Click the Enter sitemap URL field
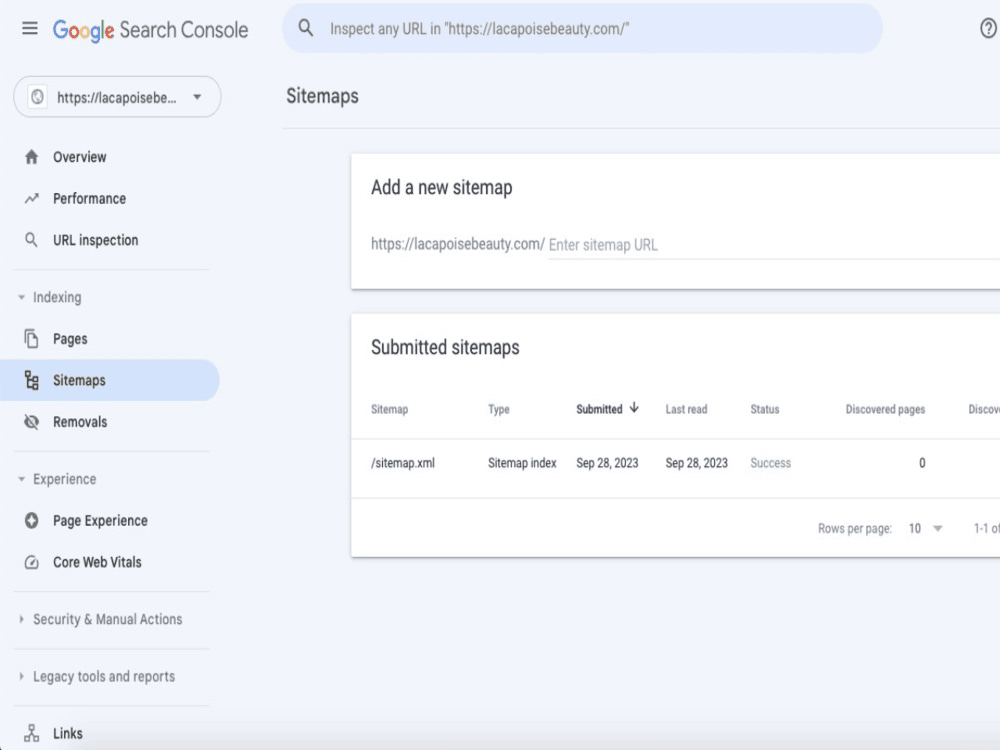The height and width of the screenshot is (750, 1000). [x=774, y=245]
